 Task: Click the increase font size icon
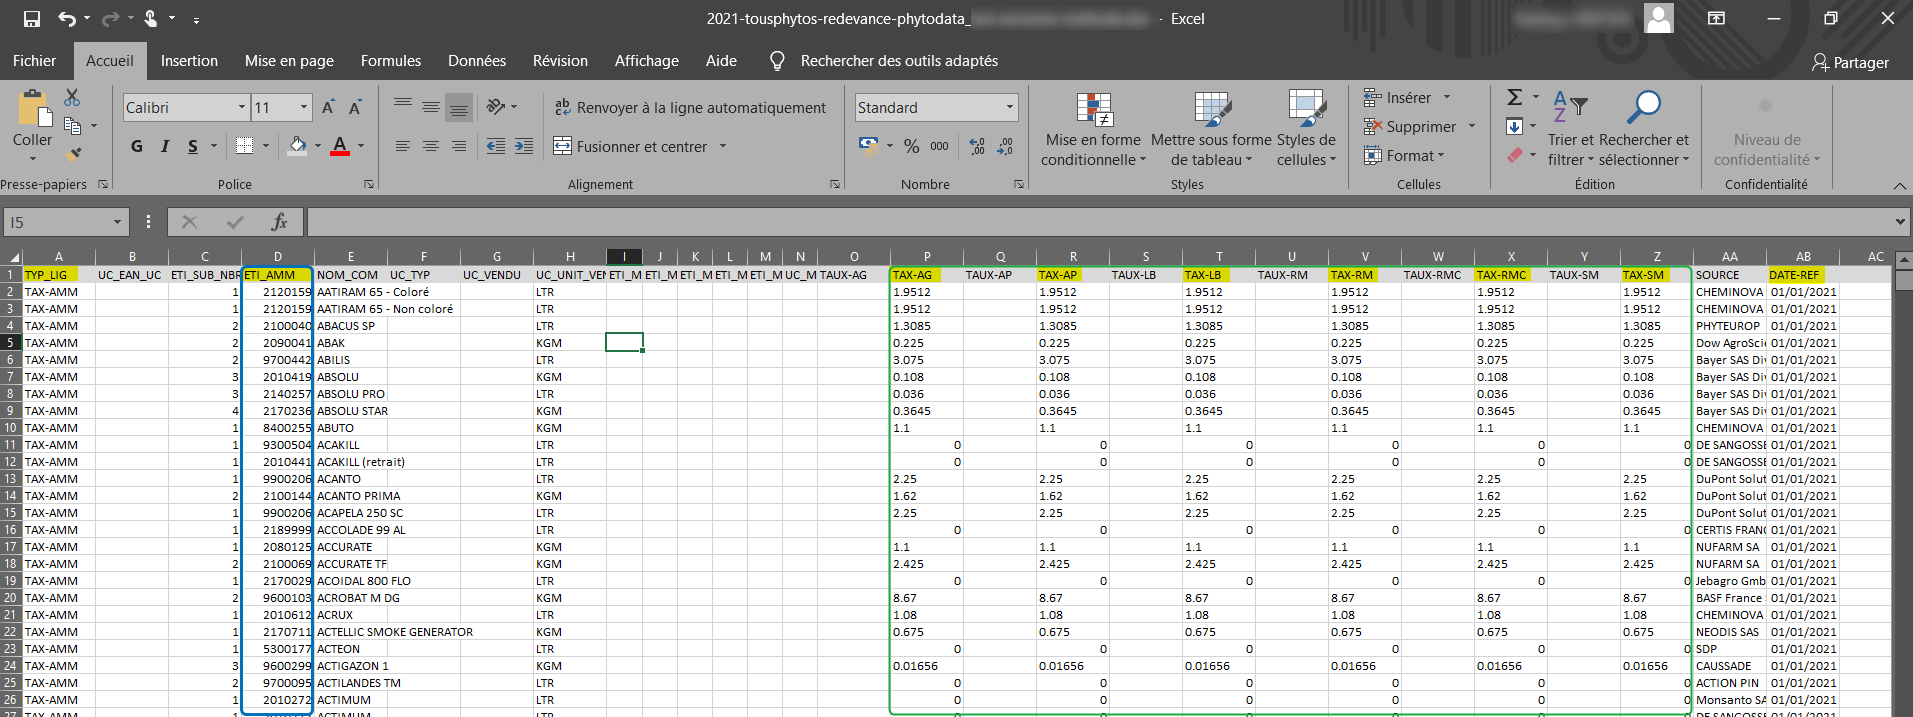click(x=328, y=108)
